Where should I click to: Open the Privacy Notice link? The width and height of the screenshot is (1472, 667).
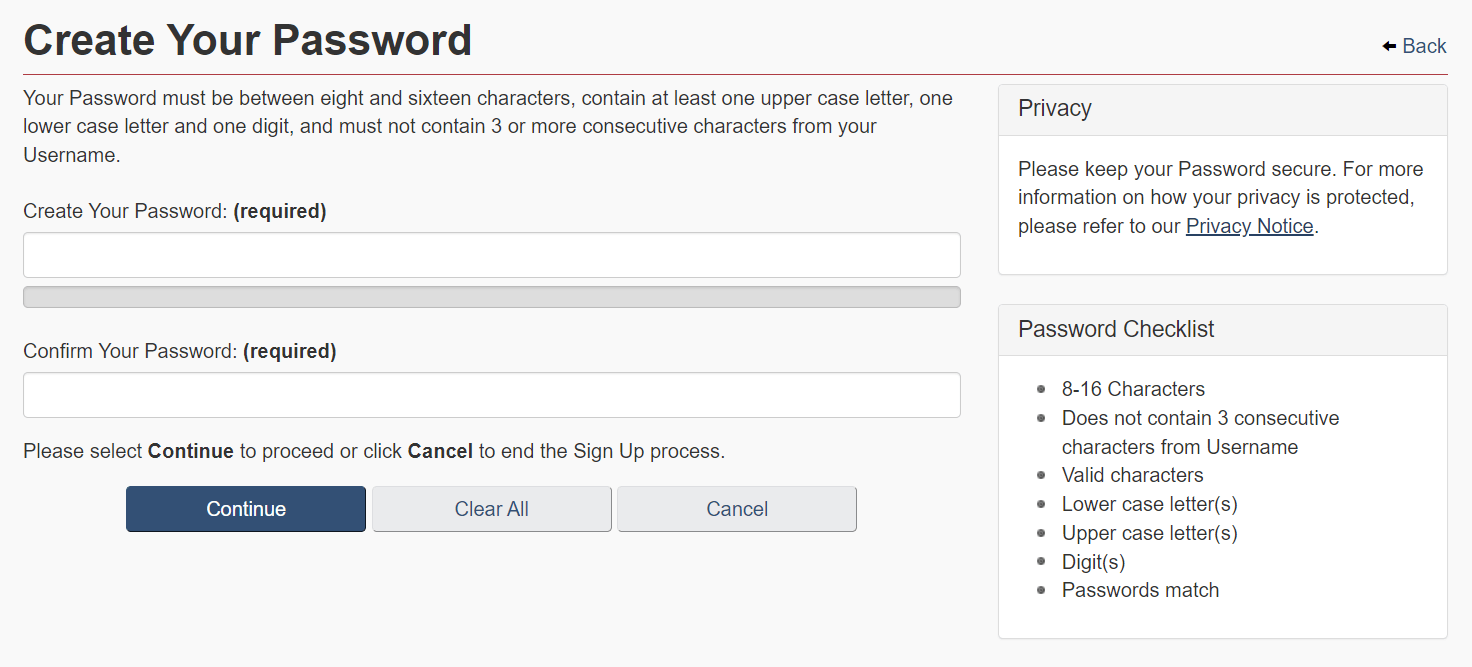coord(1249,226)
